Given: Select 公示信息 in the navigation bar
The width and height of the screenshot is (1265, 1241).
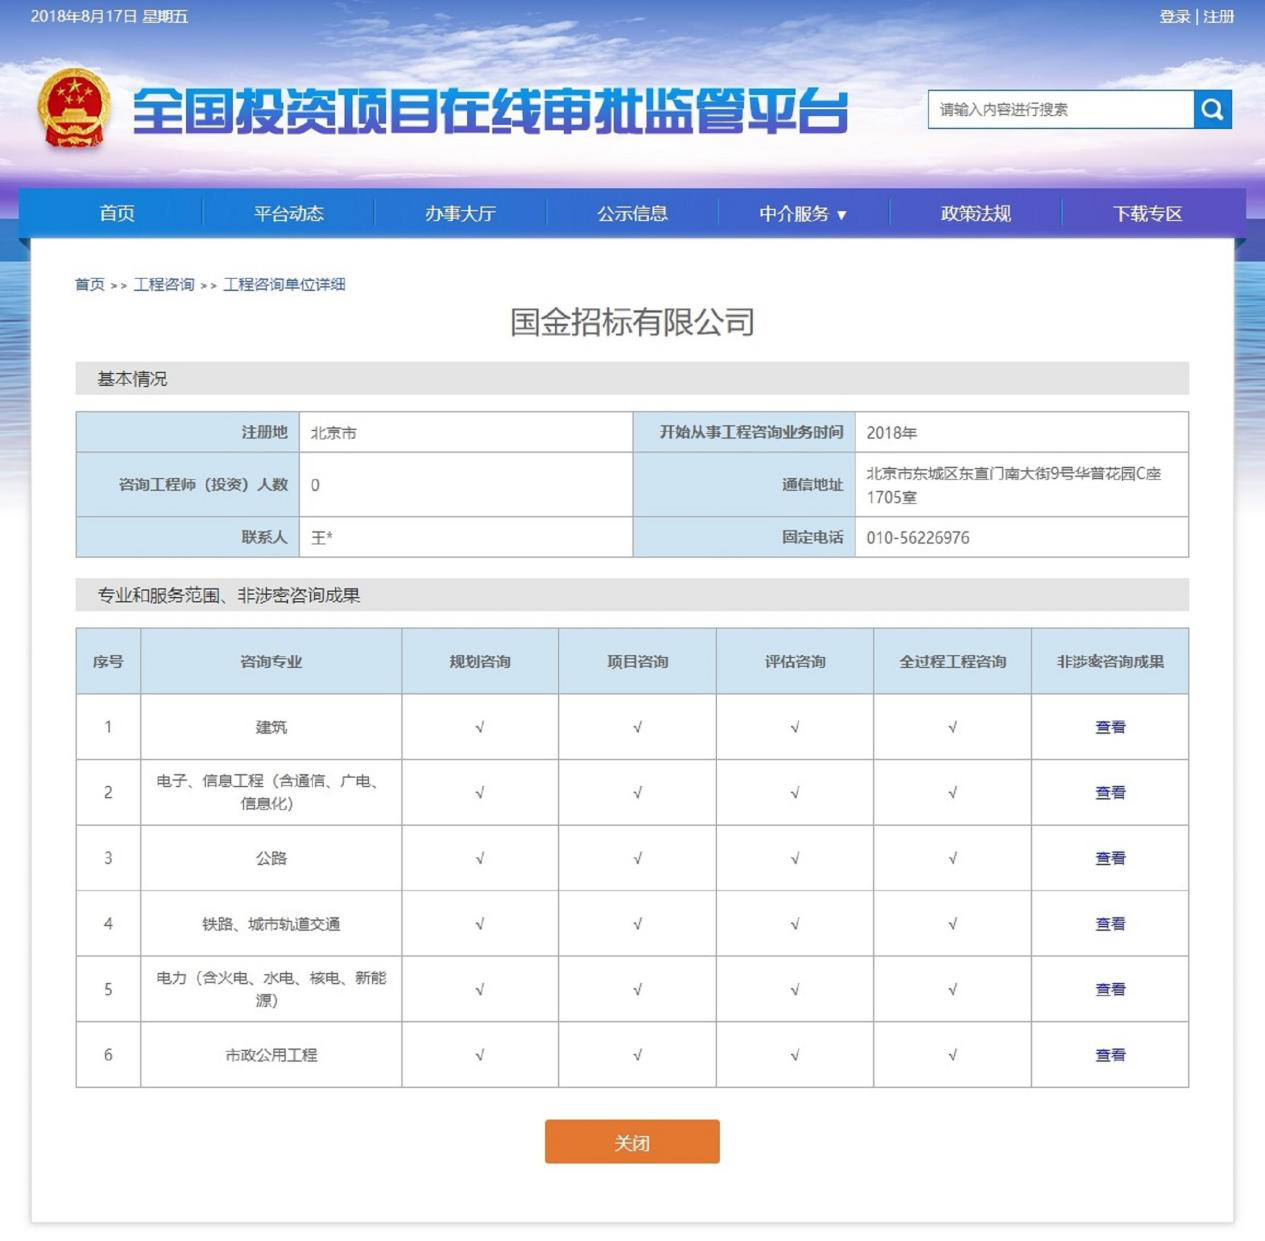Looking at the screenshot, I should pos(632,214).
